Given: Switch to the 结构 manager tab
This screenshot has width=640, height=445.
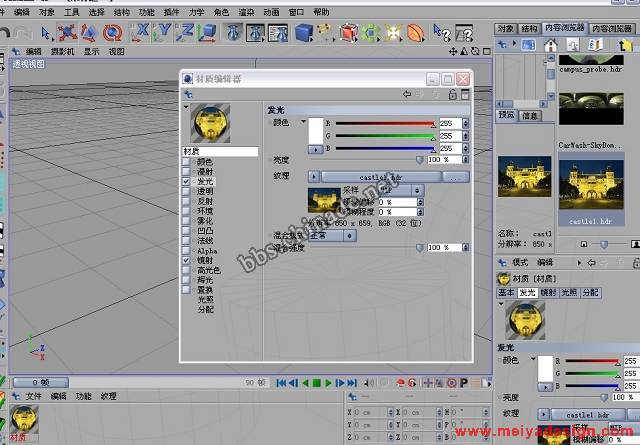Looking at the screenshot, I should point(529,29).
